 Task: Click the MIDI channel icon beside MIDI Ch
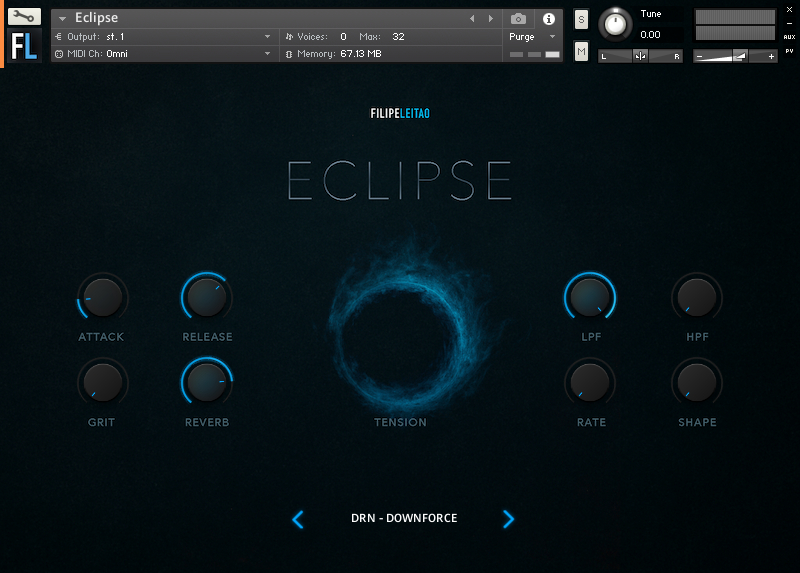[59, 54]
